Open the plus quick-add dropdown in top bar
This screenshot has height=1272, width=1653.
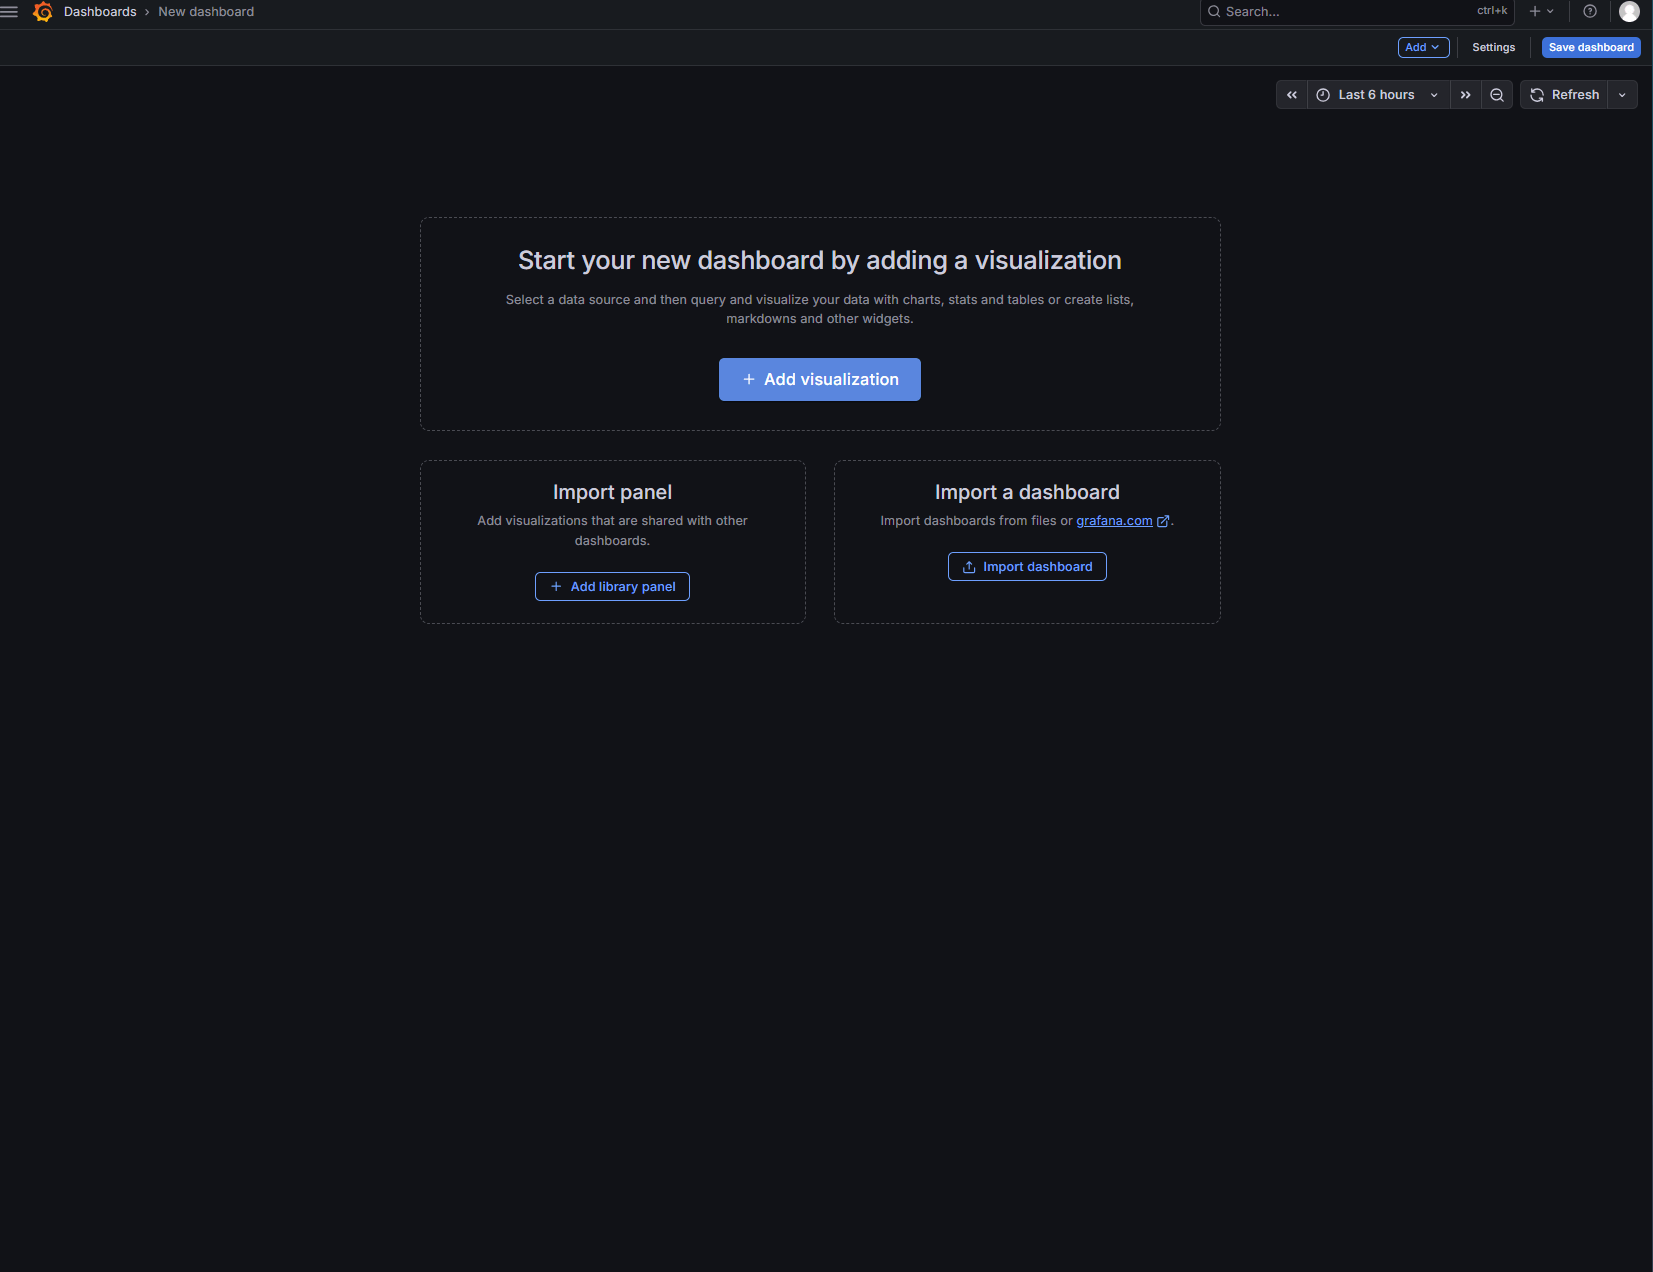(x=1541, y=12)
